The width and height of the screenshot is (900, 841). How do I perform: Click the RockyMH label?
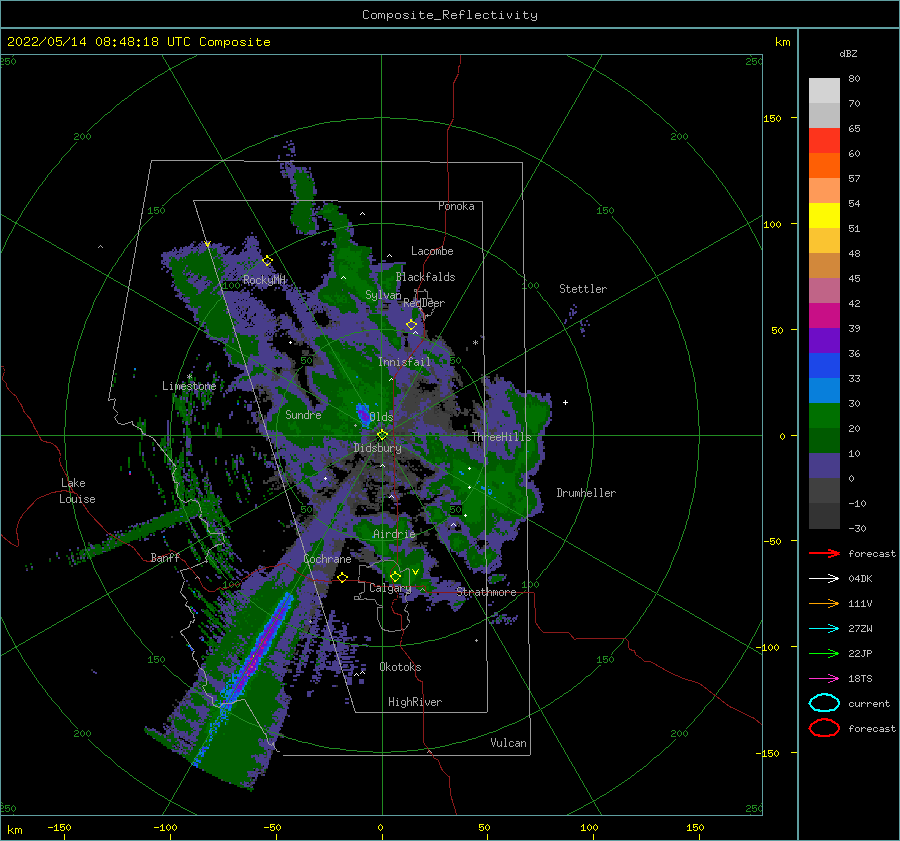click(x=264, y=280)
